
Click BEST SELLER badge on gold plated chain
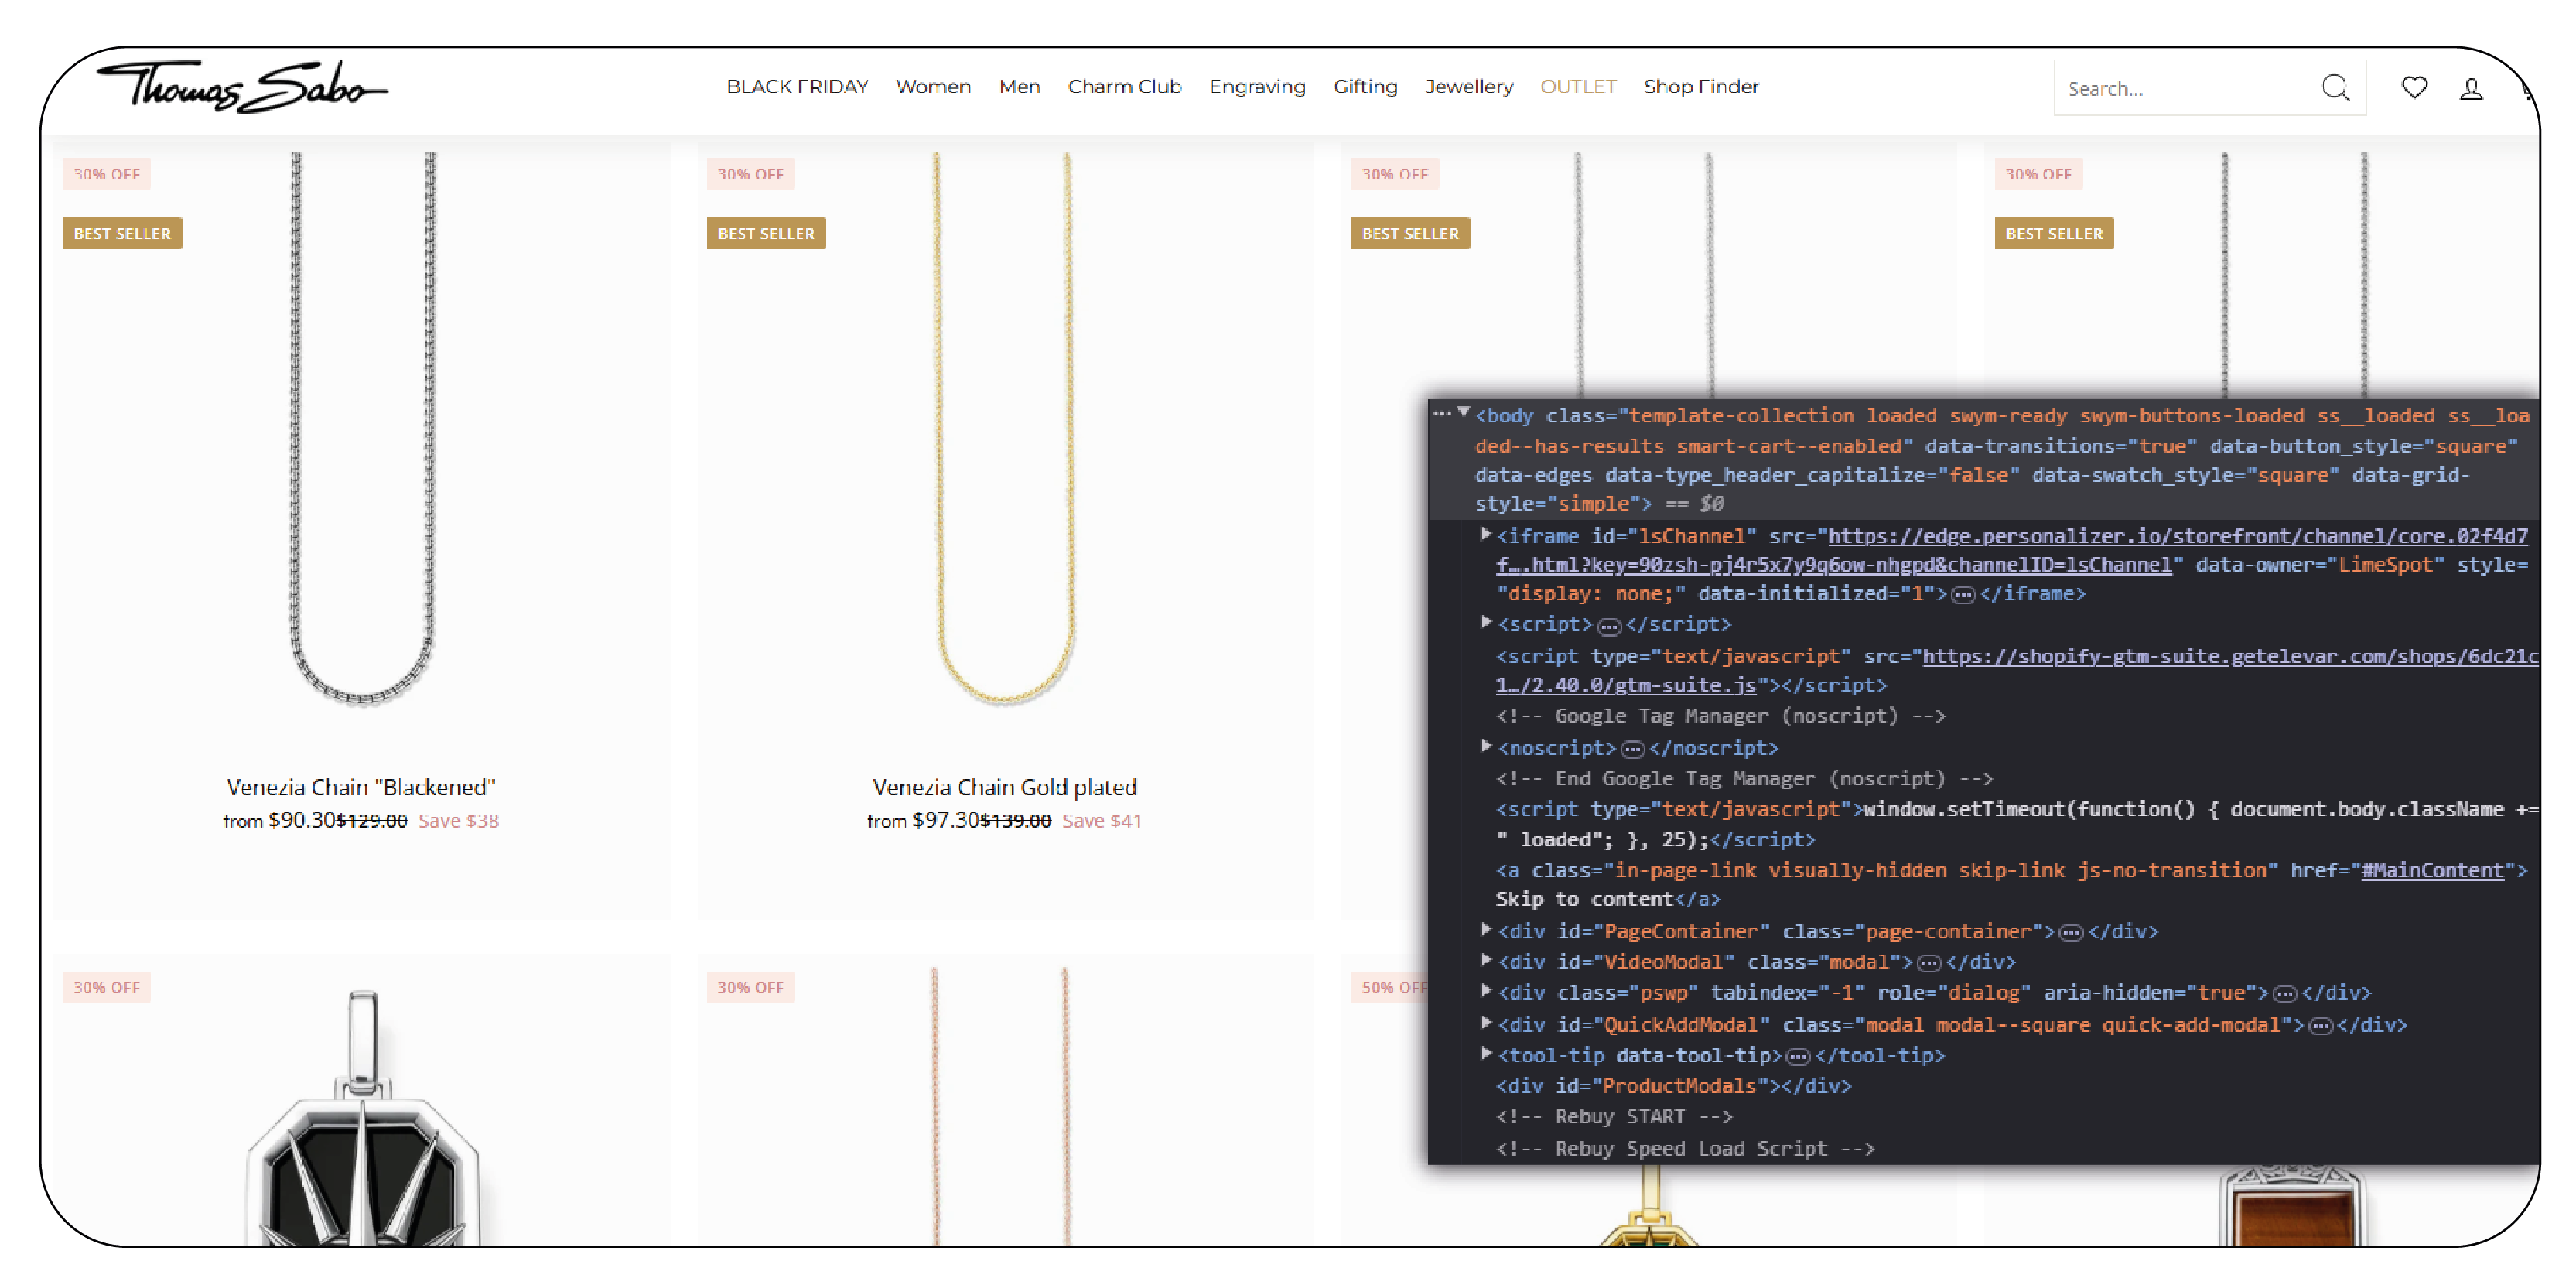tap(766, 233)
